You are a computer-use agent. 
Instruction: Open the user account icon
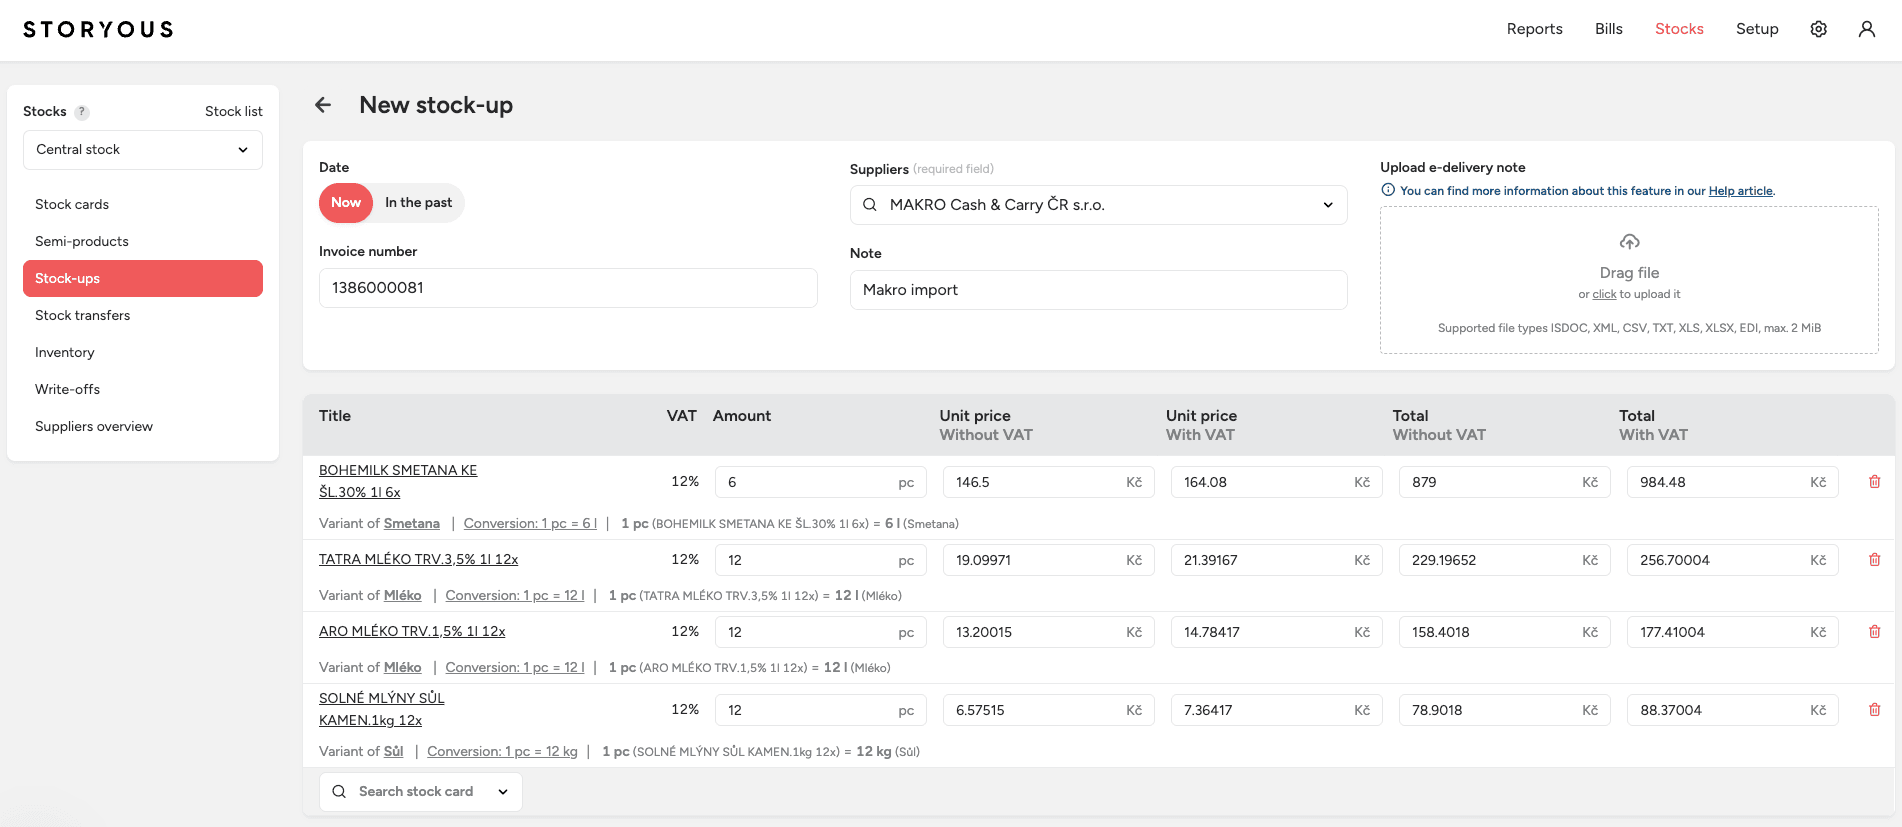1866,29
